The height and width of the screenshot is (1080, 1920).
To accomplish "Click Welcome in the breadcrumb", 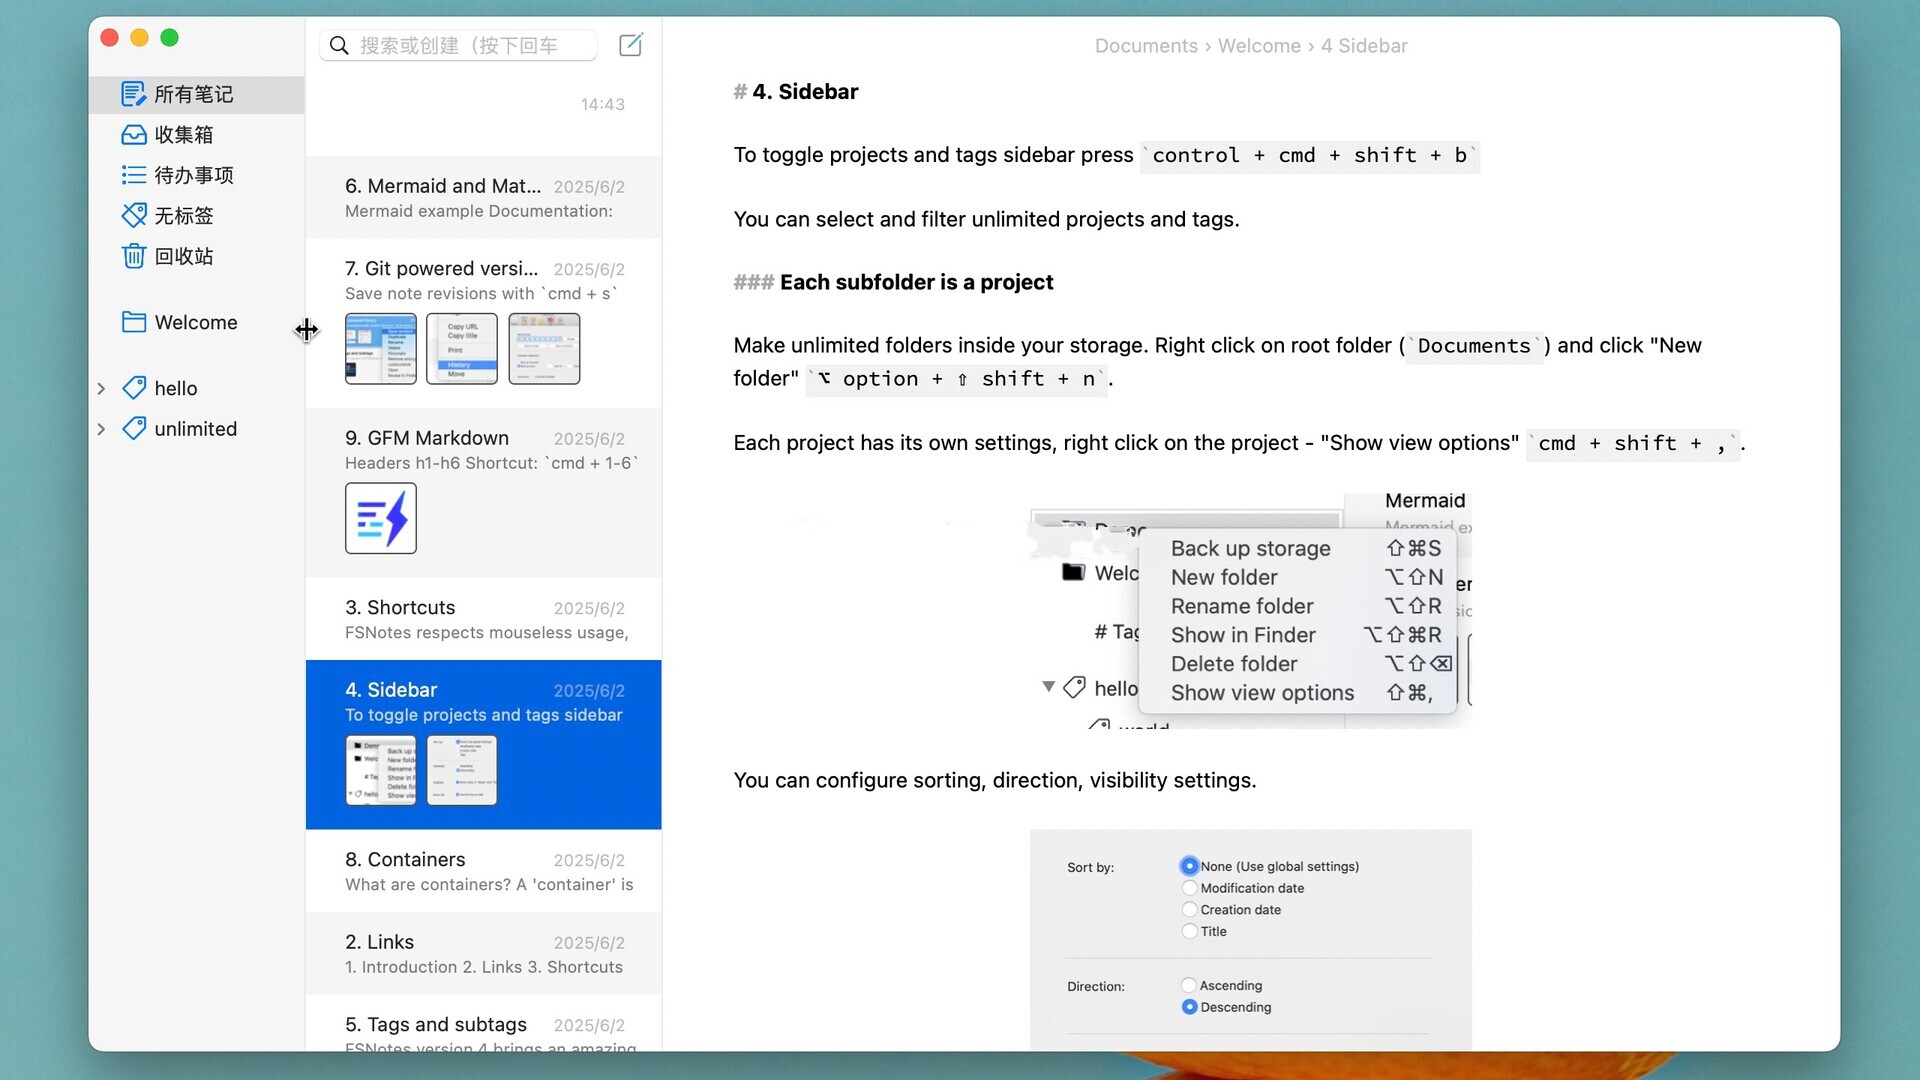I will pos(1259,46).
